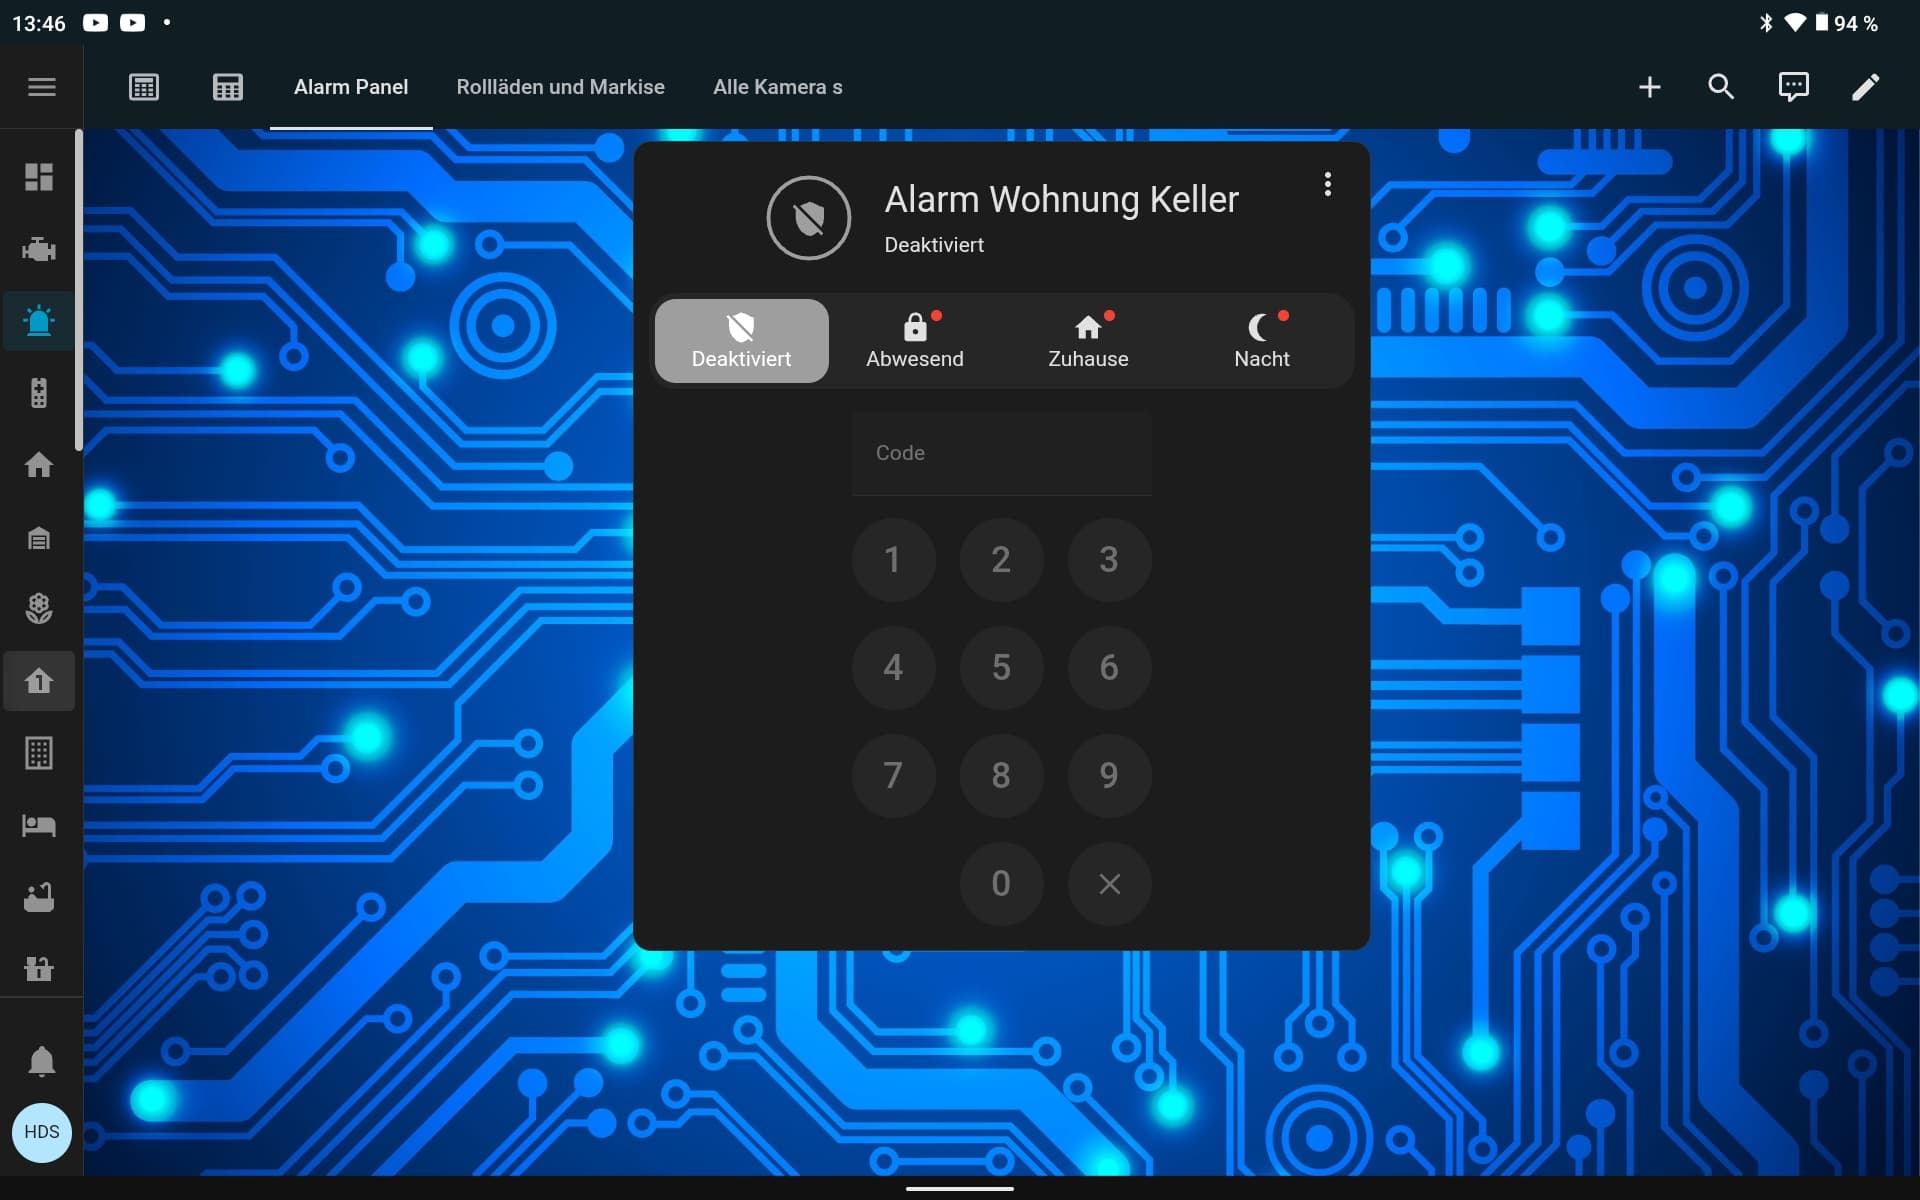Viewport: 1920px width, 1200px height.
Task: Set alarm mode to Nacht
Action: click(1261, 341)
